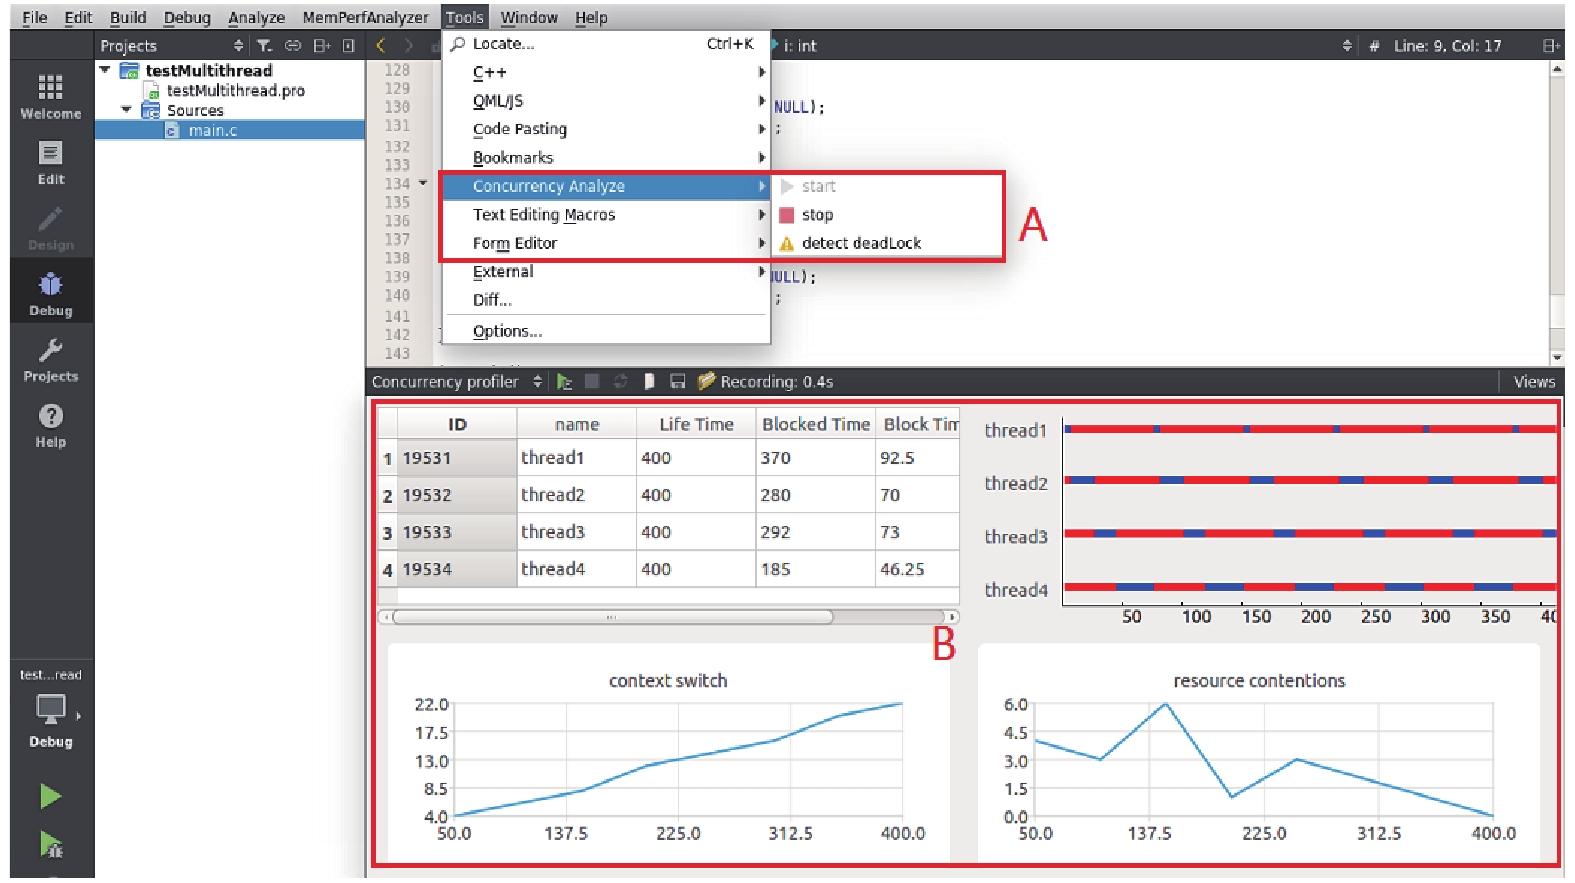Click the Views button
This screenshot has width=1575, height=883.
point(1534,382)
